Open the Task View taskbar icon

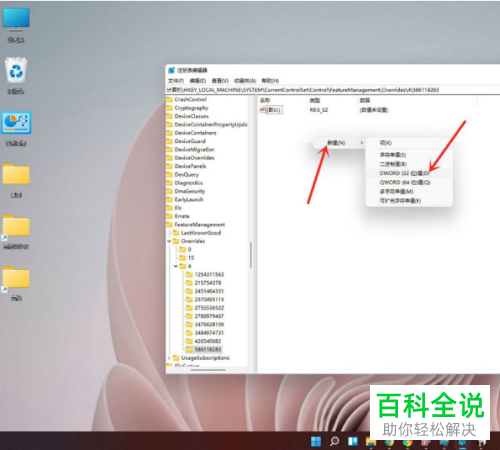(x=353, y=441)
